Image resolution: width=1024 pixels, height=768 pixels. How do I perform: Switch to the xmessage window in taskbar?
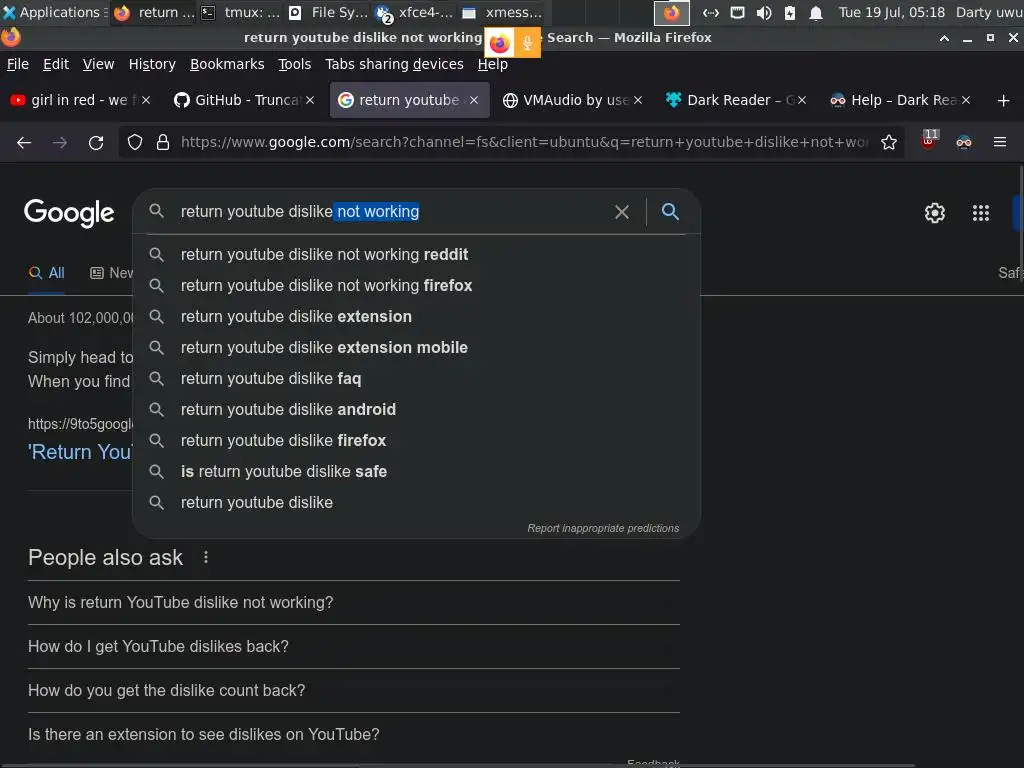point(502,12)
